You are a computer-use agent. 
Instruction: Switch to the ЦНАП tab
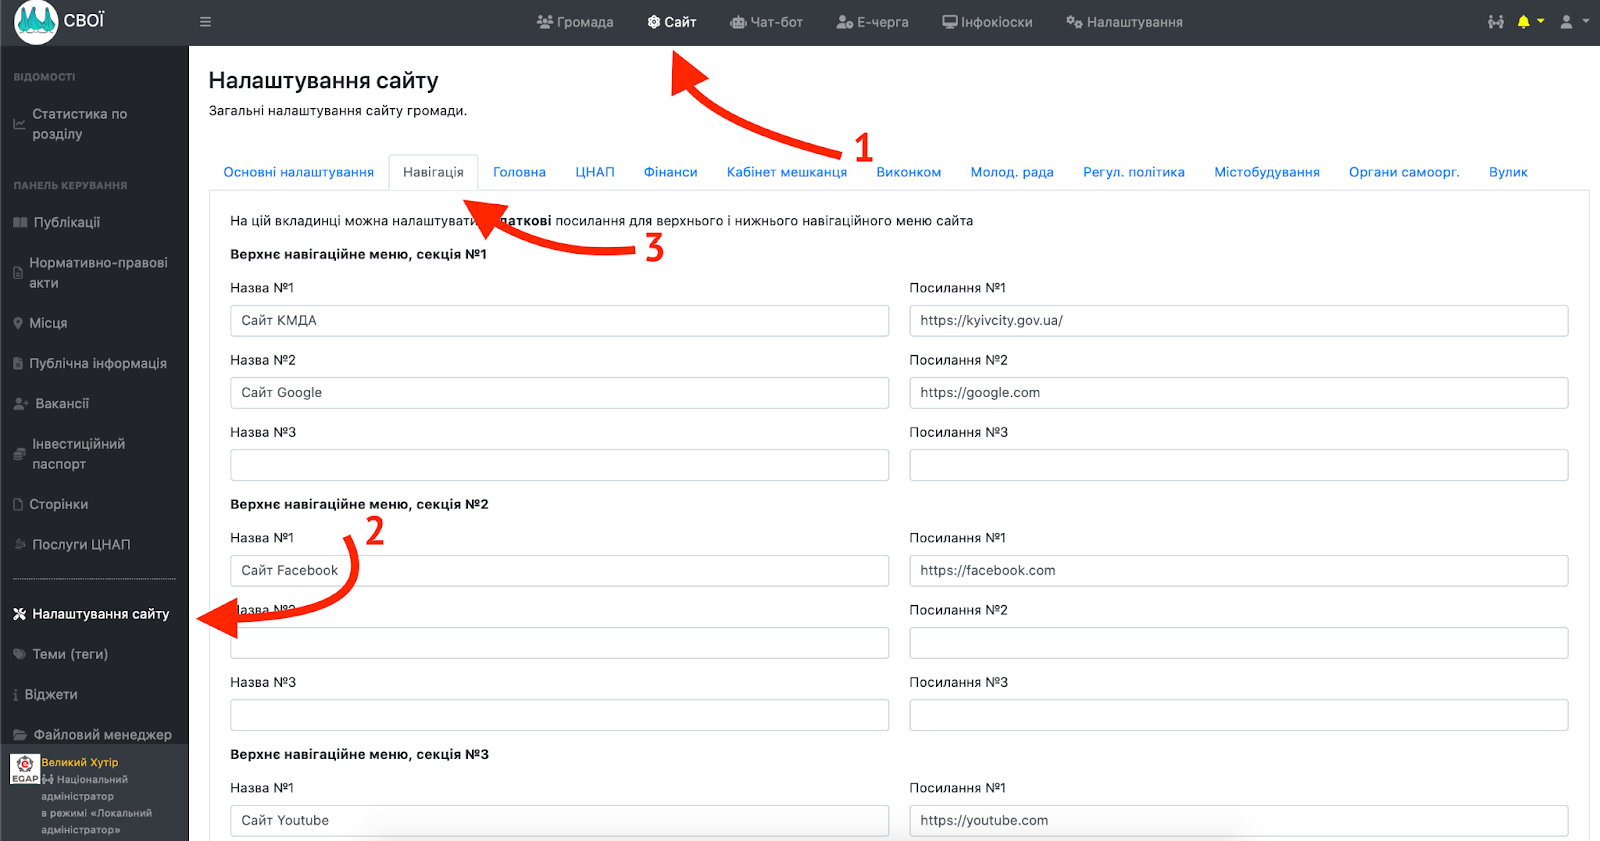[x=594, y=172]
